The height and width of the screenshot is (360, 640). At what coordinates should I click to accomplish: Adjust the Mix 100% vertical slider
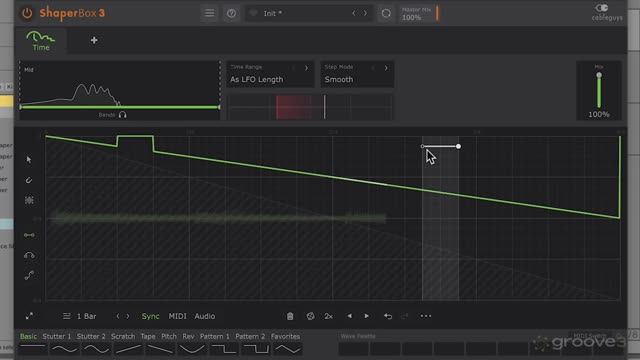pyautogui.click(x=599, y=91)
